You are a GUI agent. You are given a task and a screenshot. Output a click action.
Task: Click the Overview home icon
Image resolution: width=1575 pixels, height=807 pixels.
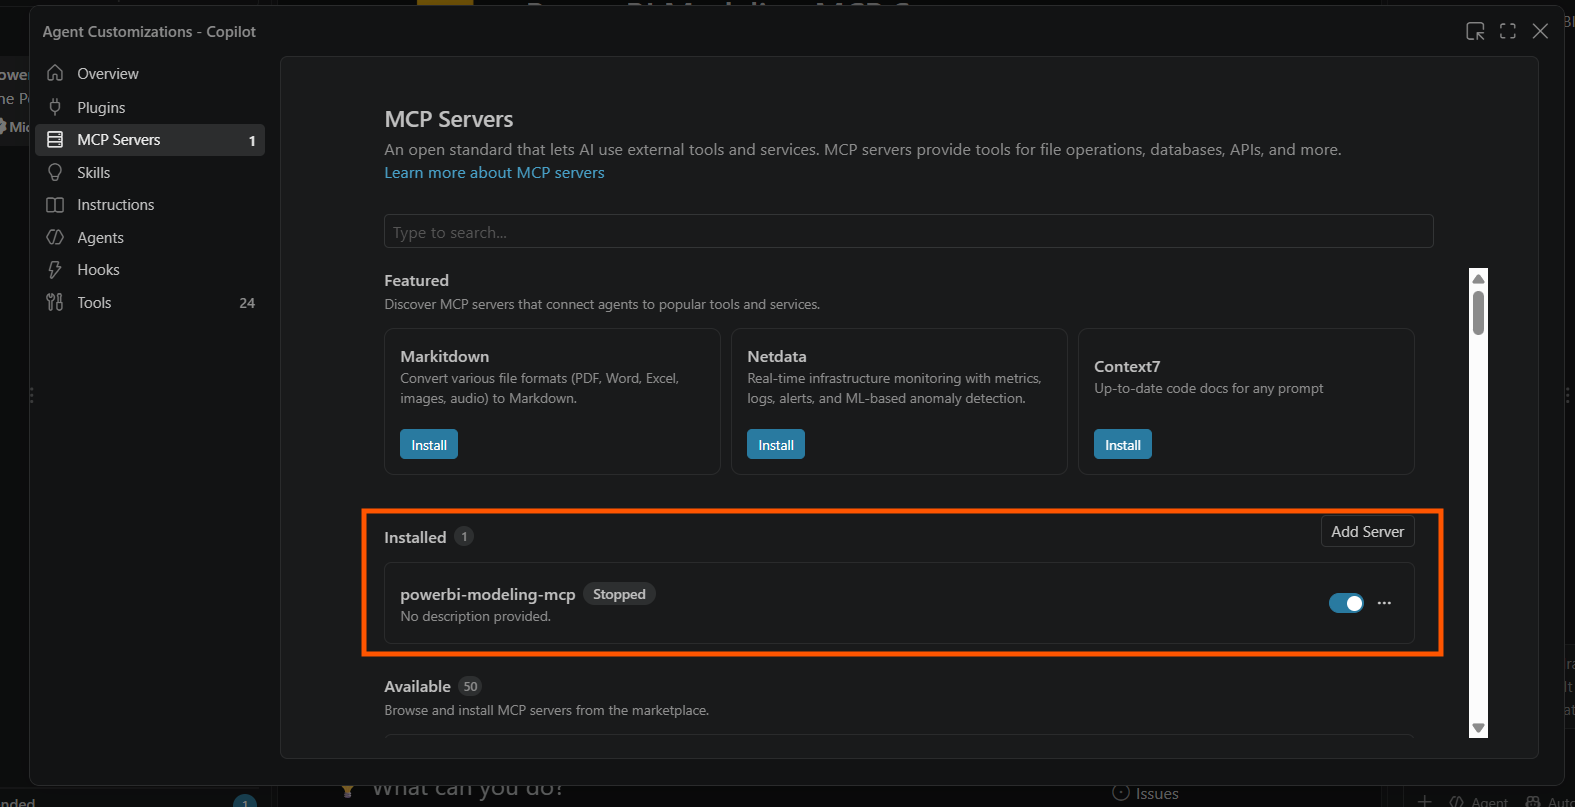tap(55, 74)
